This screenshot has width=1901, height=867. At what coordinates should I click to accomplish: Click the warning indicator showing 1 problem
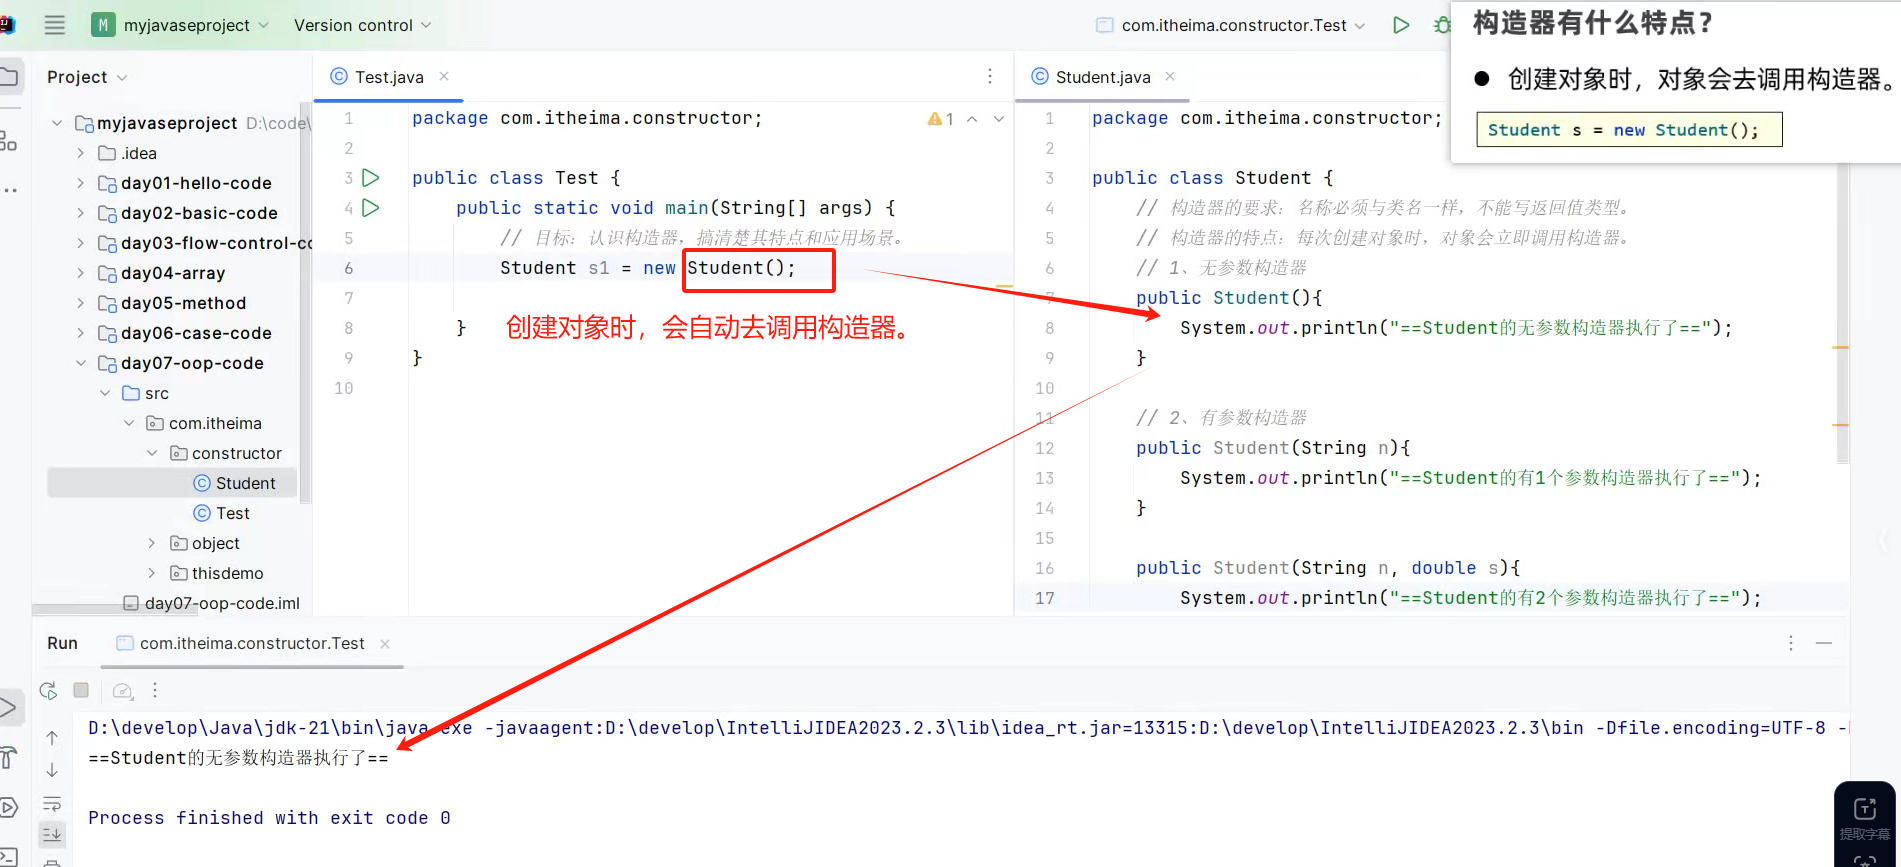pos(940,119)
